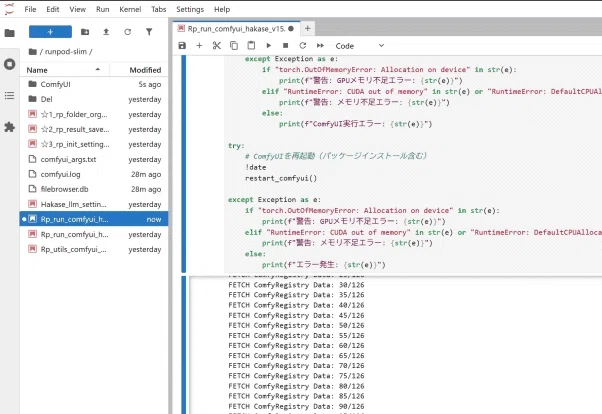Open the Settings menu

[190, 9]
